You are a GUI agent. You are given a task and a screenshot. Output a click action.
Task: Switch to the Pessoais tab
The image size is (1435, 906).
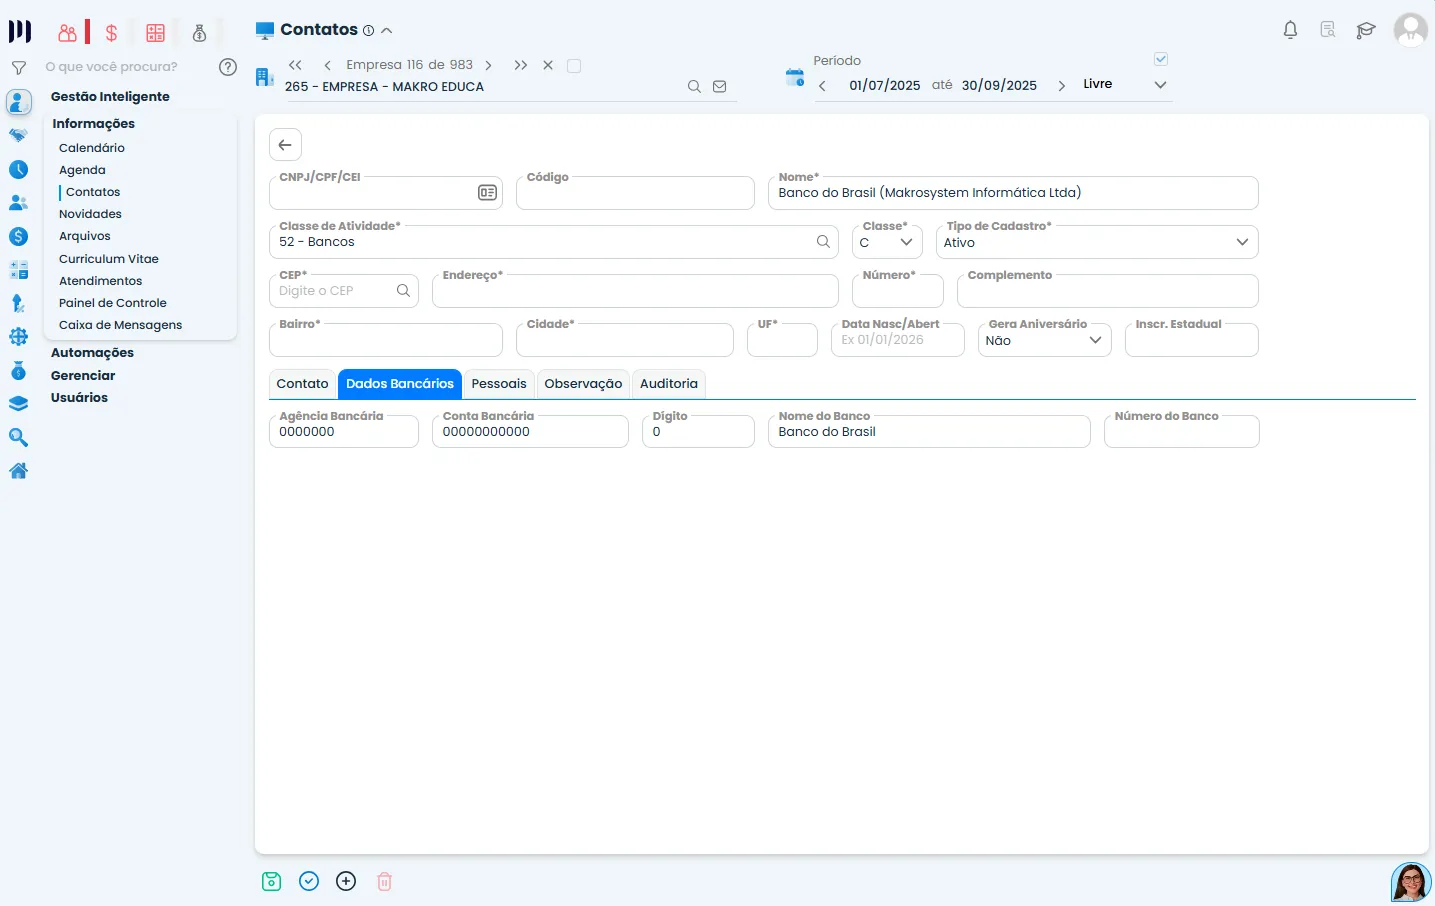(x=499, y=384)
